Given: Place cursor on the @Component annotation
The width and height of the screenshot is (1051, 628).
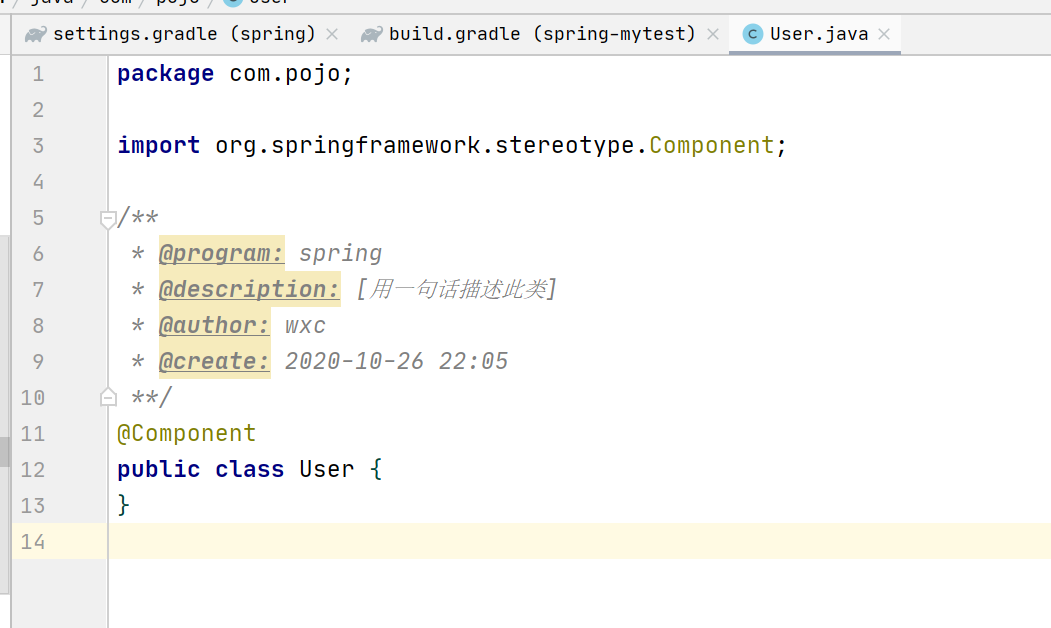Looking at the screenshot, I should pyautogui.click(x=186, y=433).
